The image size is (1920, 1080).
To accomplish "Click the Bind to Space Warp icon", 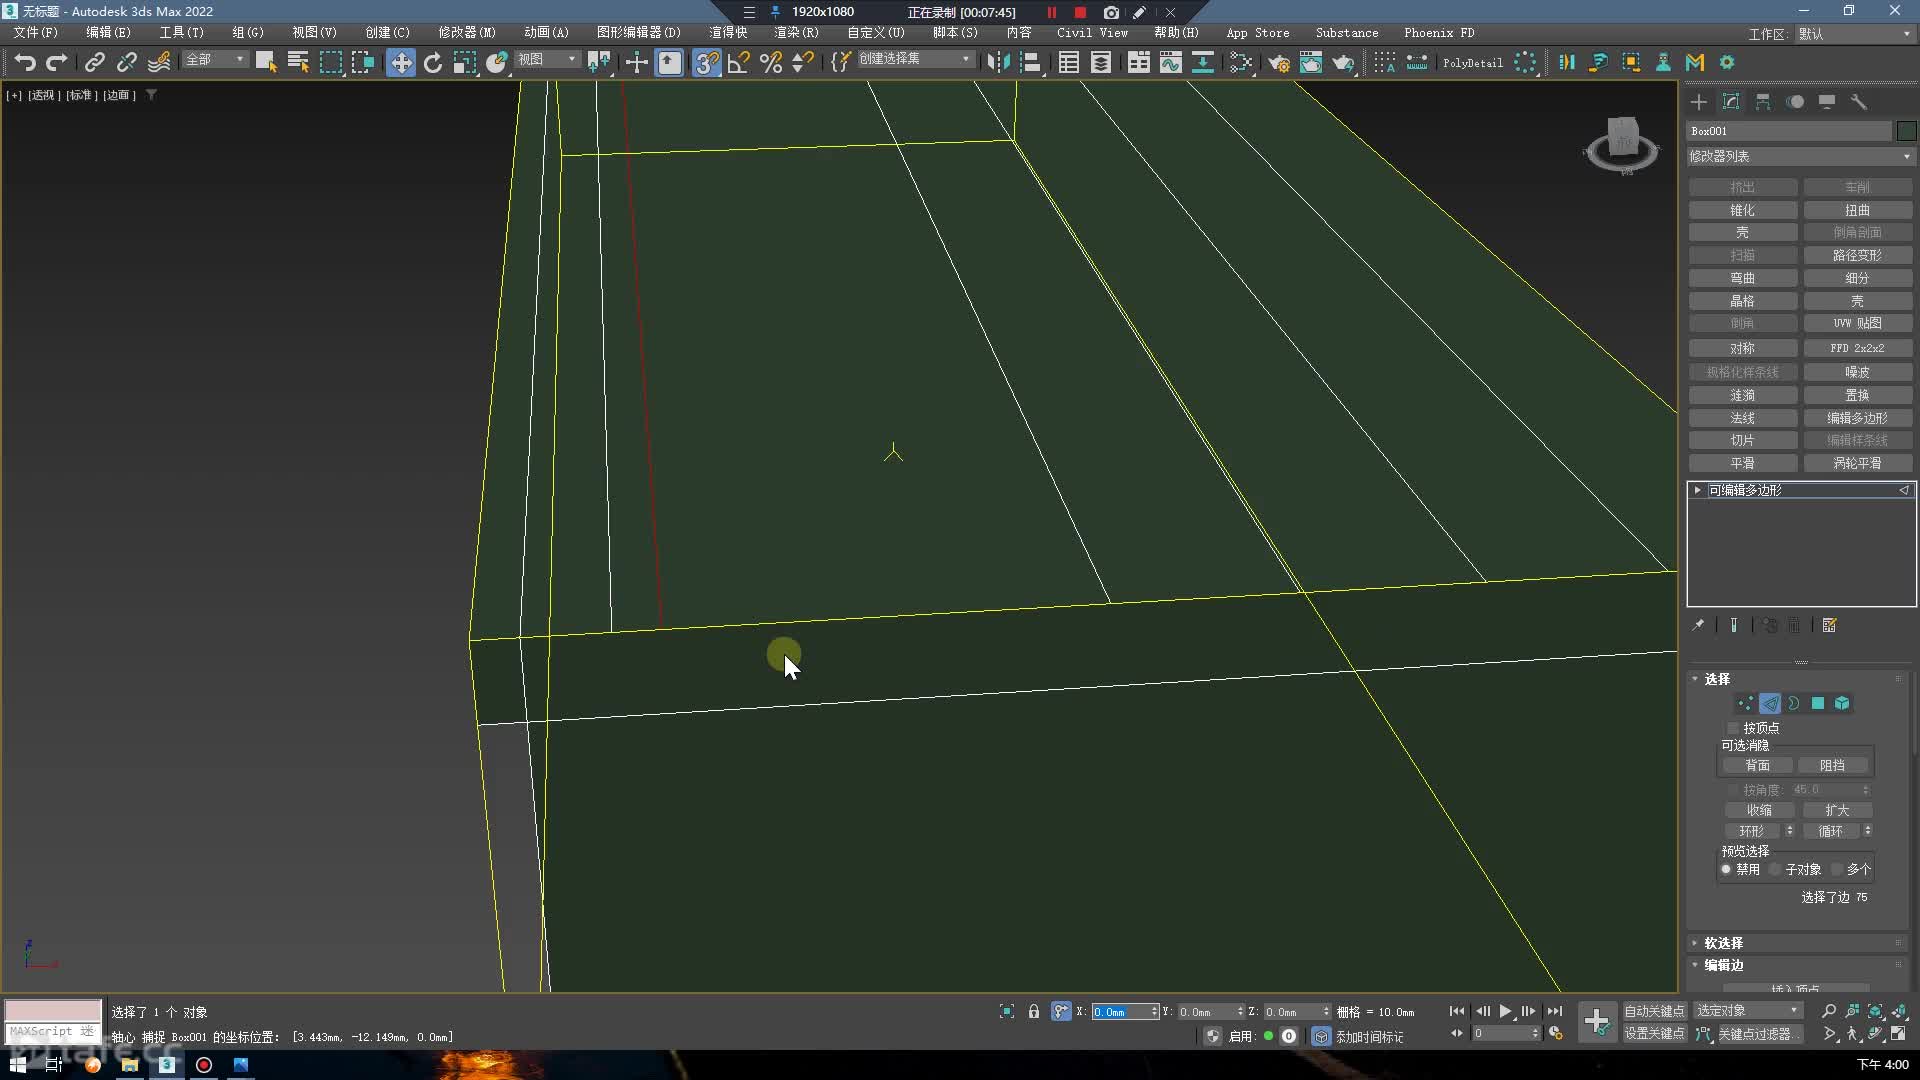I will pyautogui.click(x=159, y=62).
